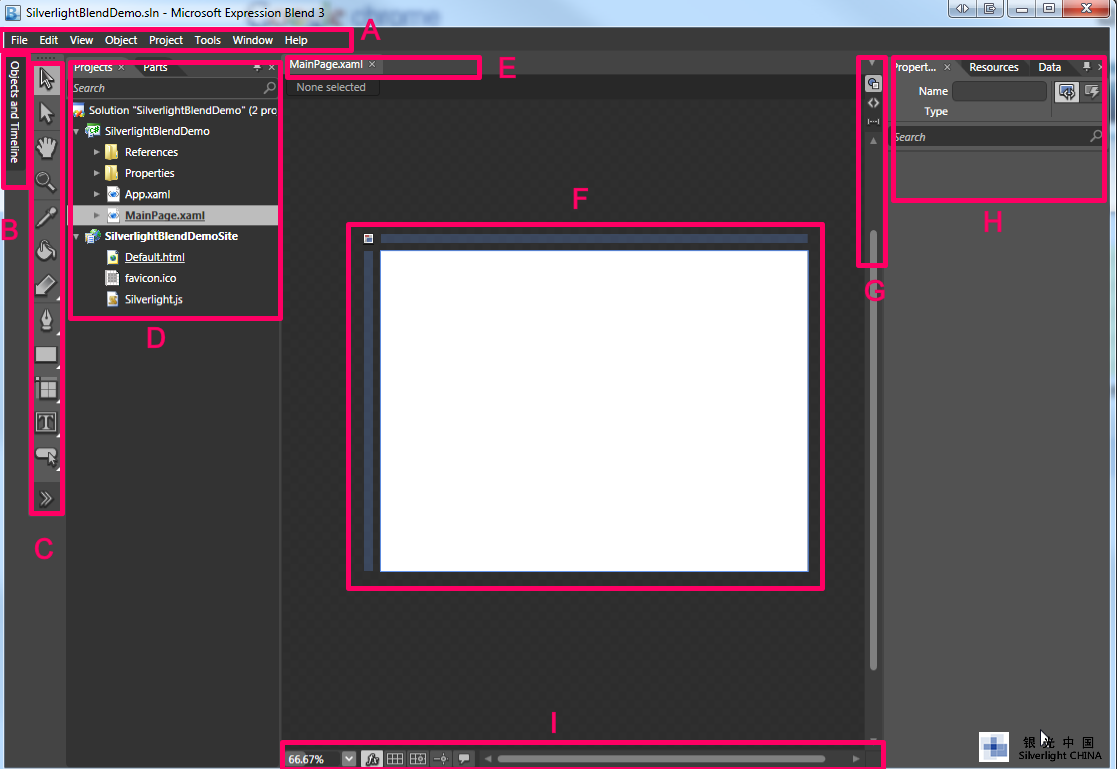Select the Button control tool
The width and height of the screenshot is (1117, 769).
[x=46, y=456]
